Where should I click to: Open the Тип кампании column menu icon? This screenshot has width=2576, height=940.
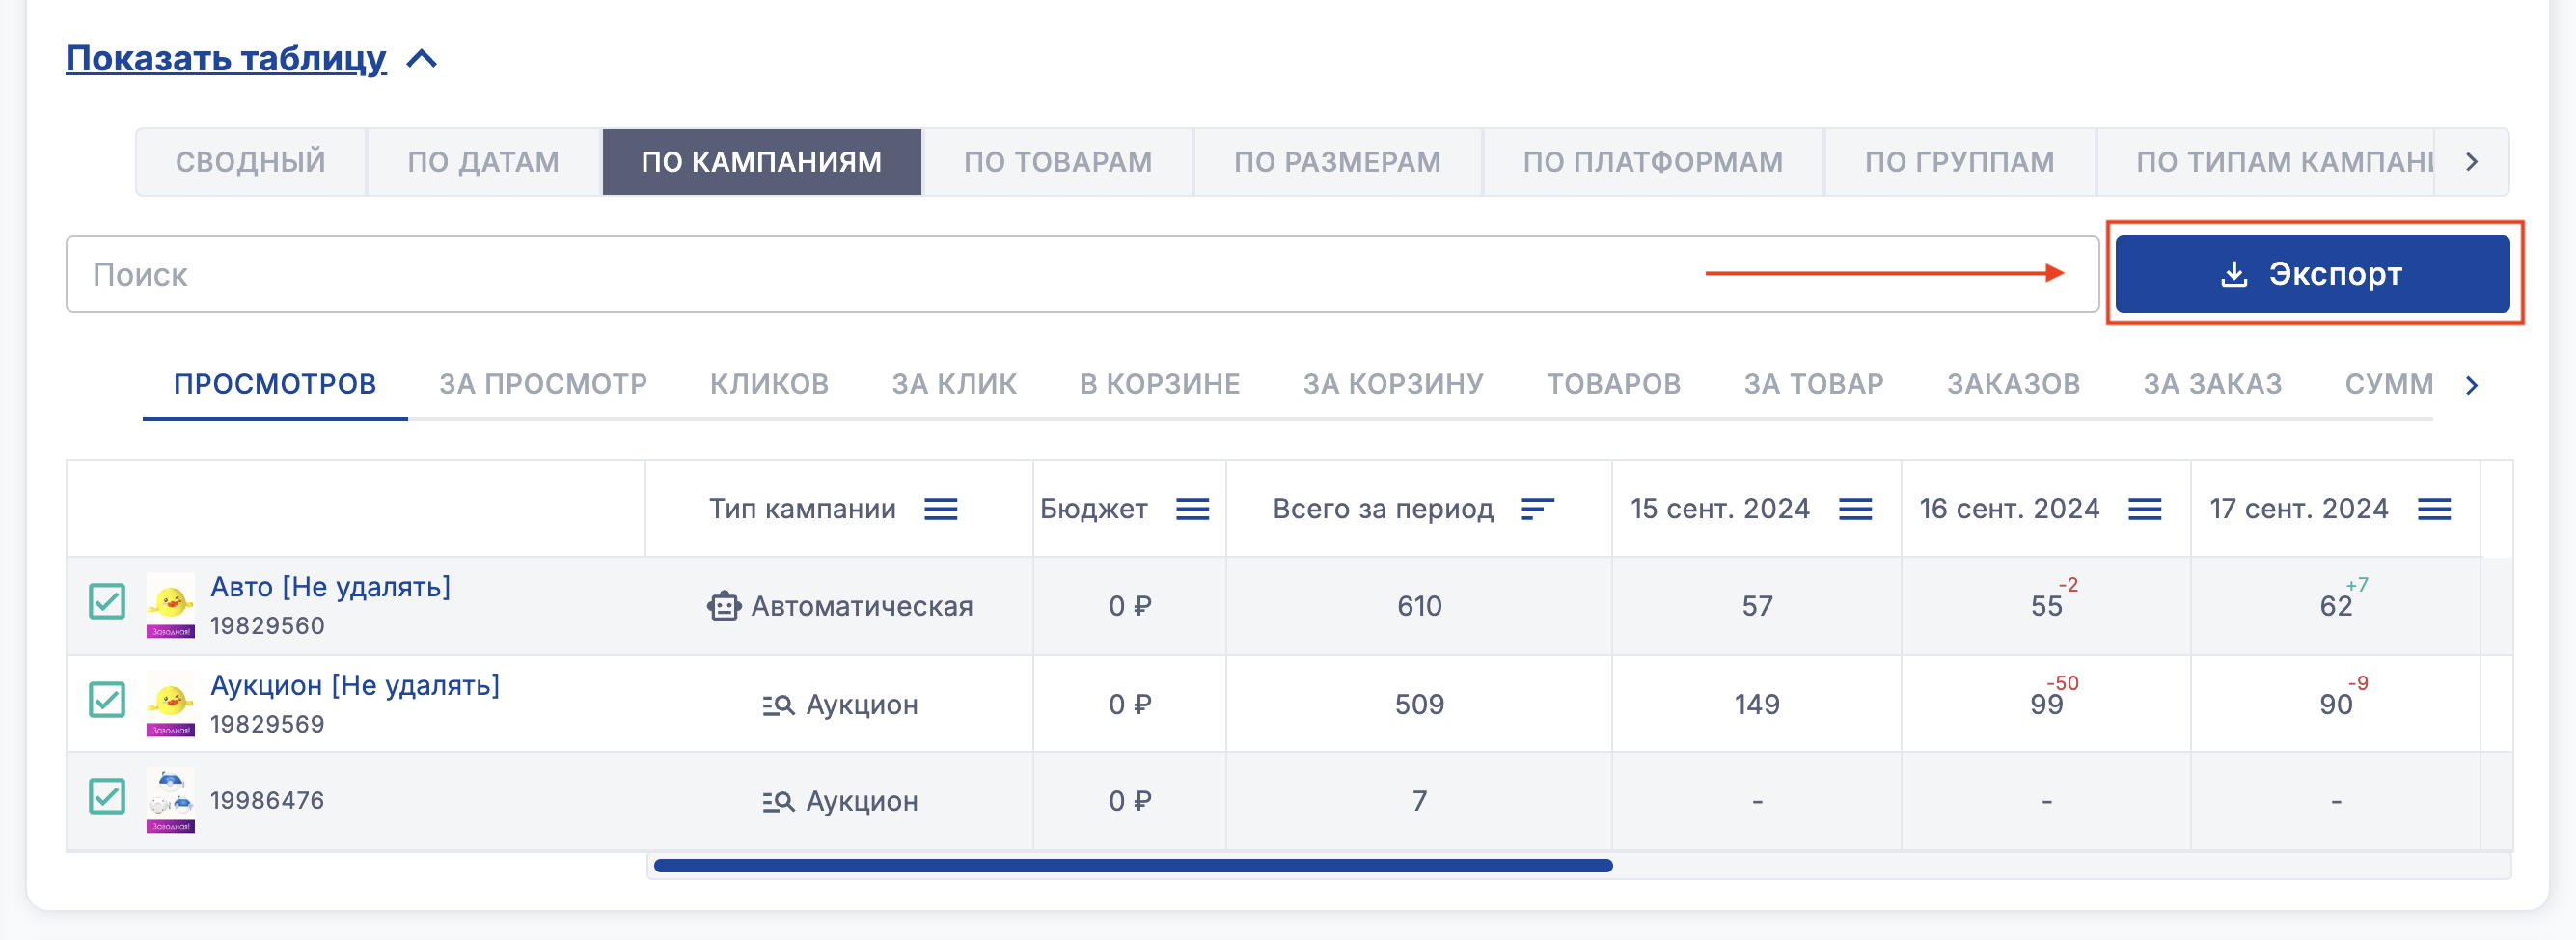[940, 510]
